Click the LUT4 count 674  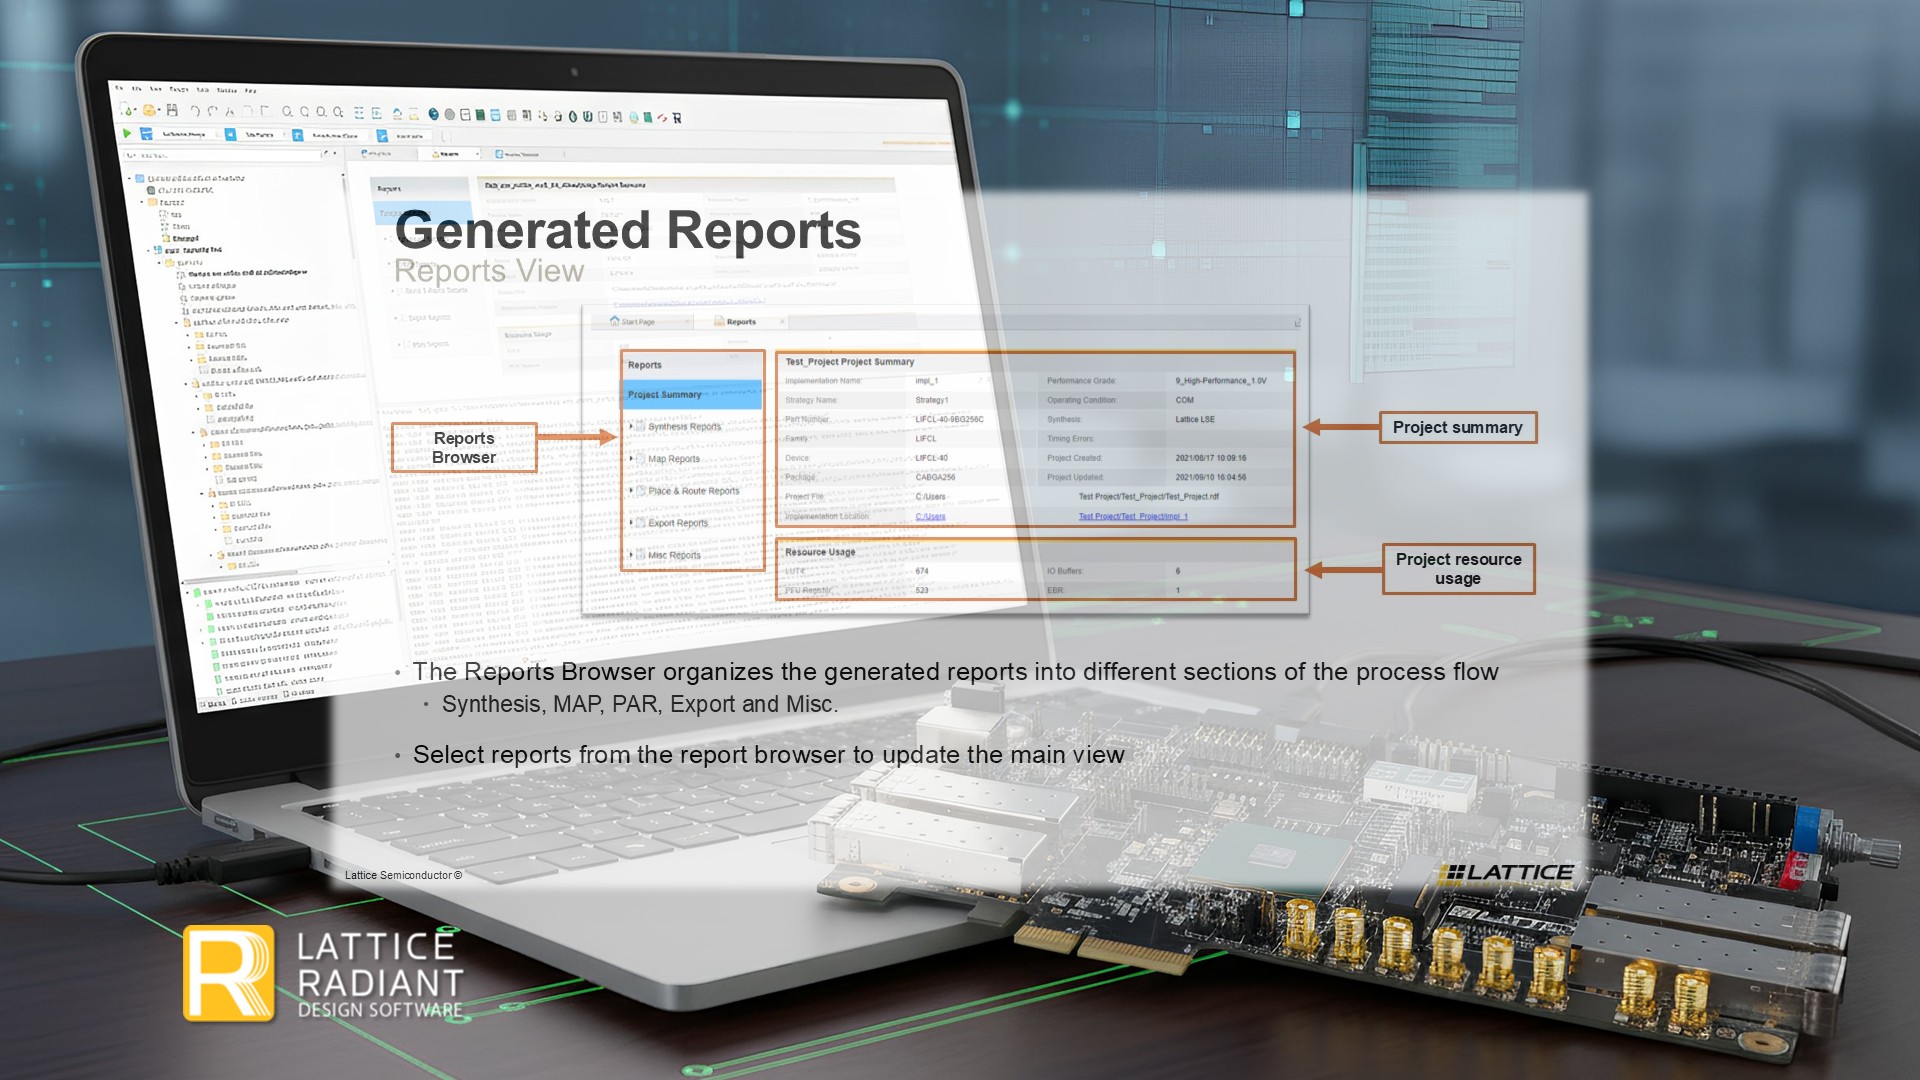pos(922,572)
